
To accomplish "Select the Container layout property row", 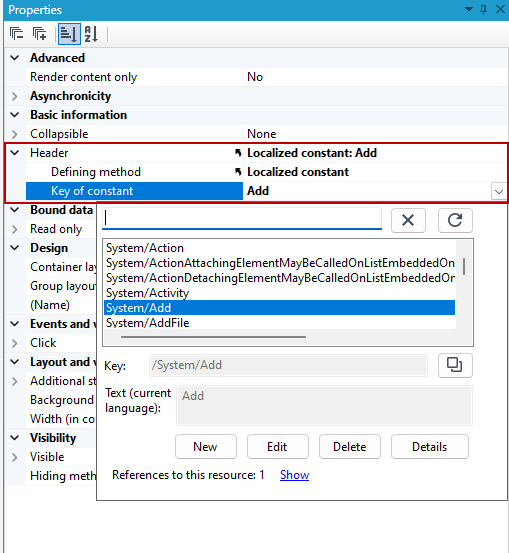I will point(61,267).
